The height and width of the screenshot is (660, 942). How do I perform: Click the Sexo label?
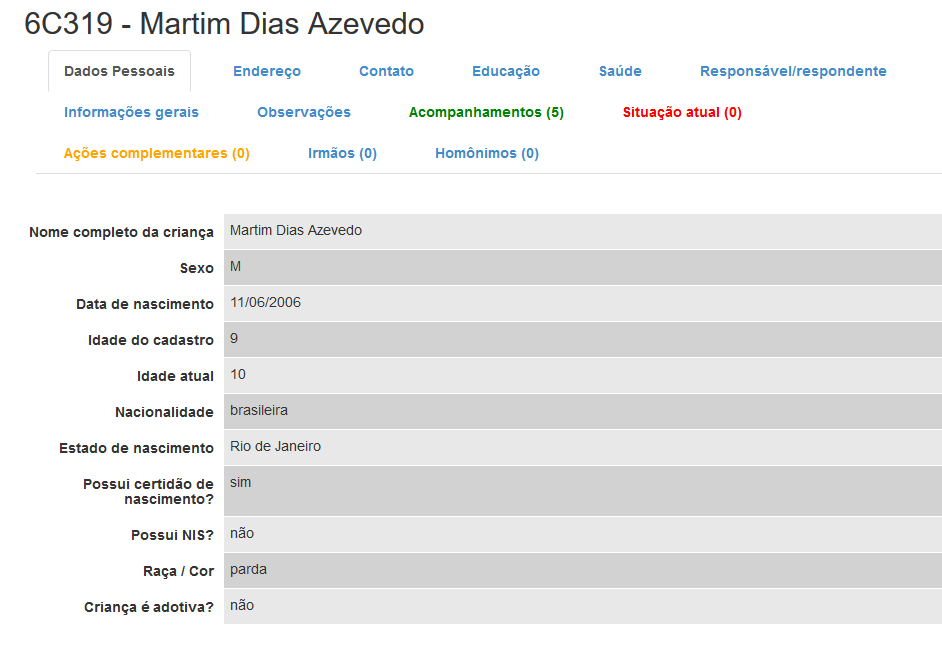pyautogui.click(x=196, y=268)
